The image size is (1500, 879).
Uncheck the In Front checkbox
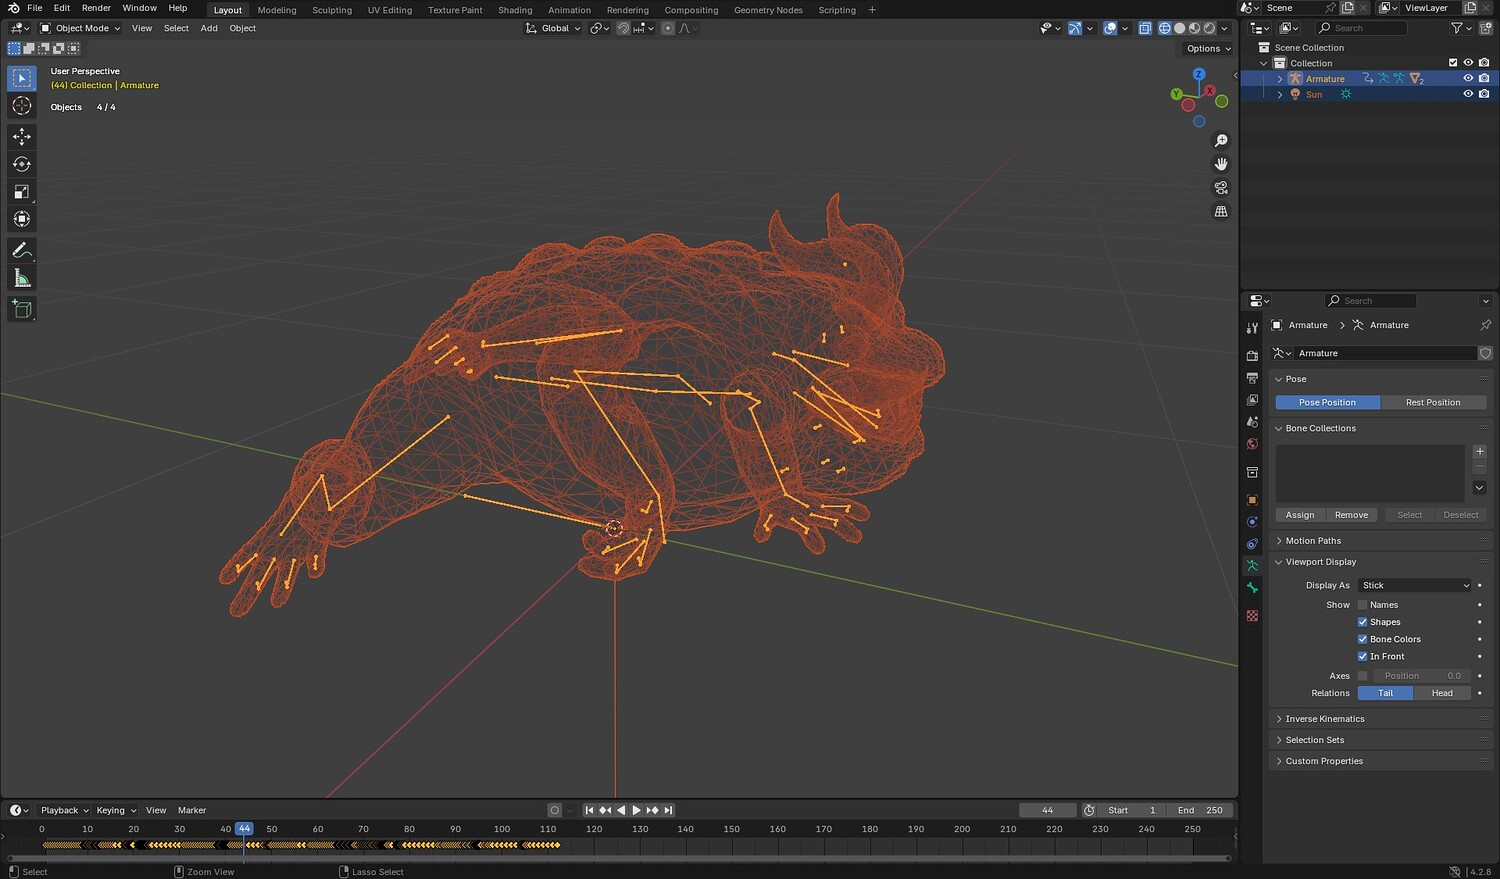(x=1362, y=657)
